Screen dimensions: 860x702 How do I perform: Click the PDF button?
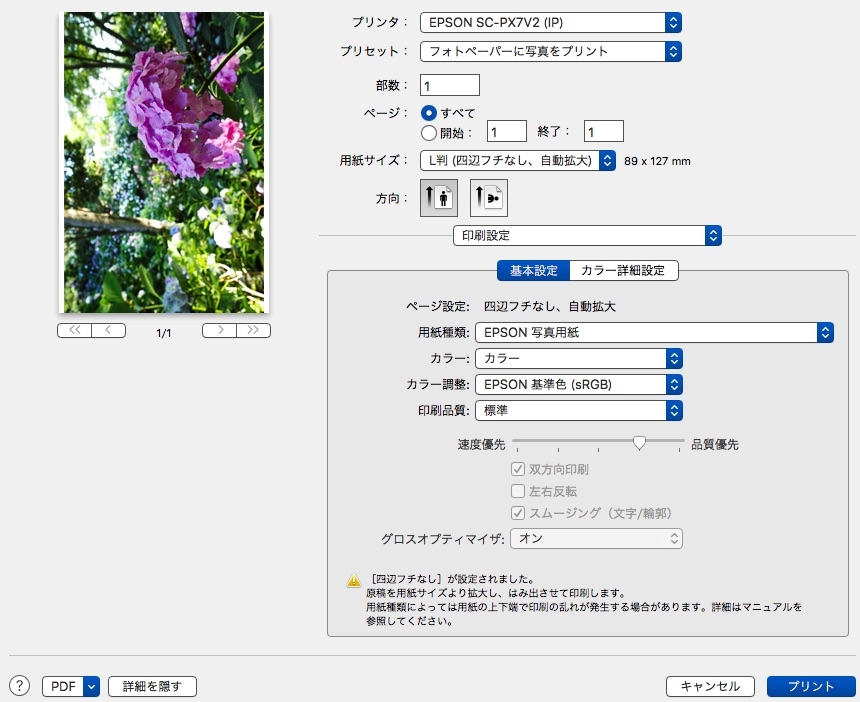click(63, 686)
